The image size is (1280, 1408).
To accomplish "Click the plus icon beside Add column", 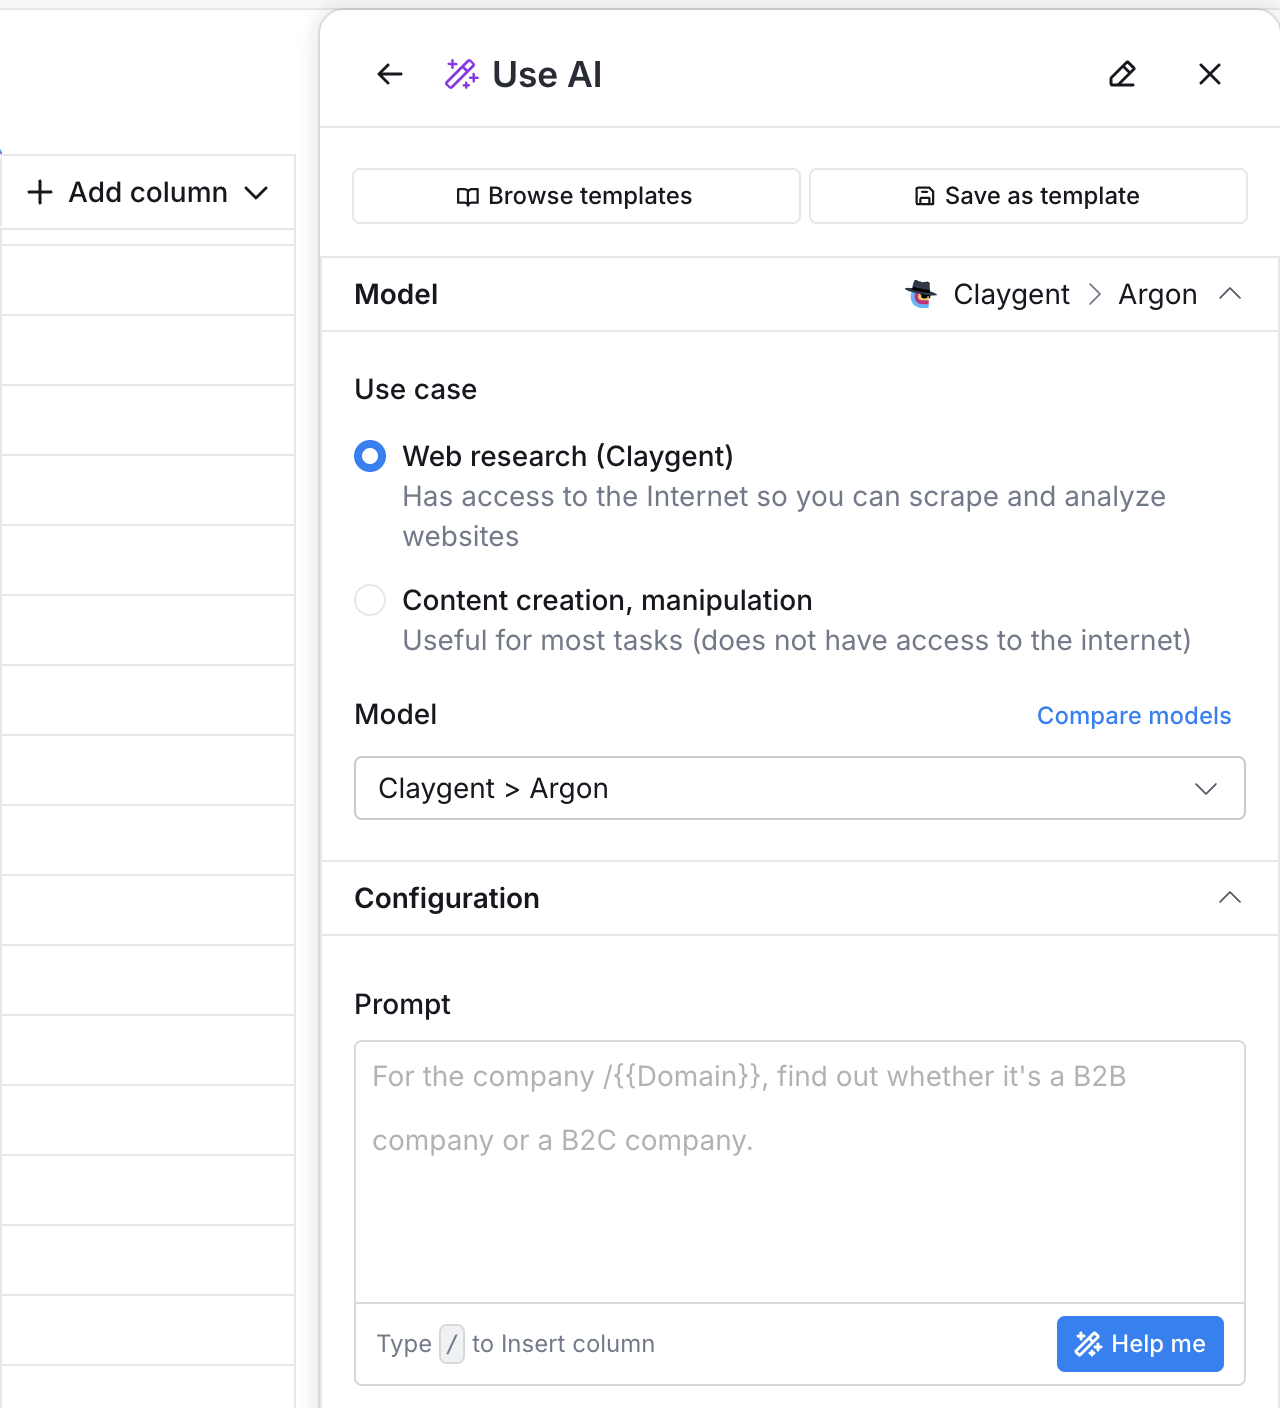I will tap(40, 192).
